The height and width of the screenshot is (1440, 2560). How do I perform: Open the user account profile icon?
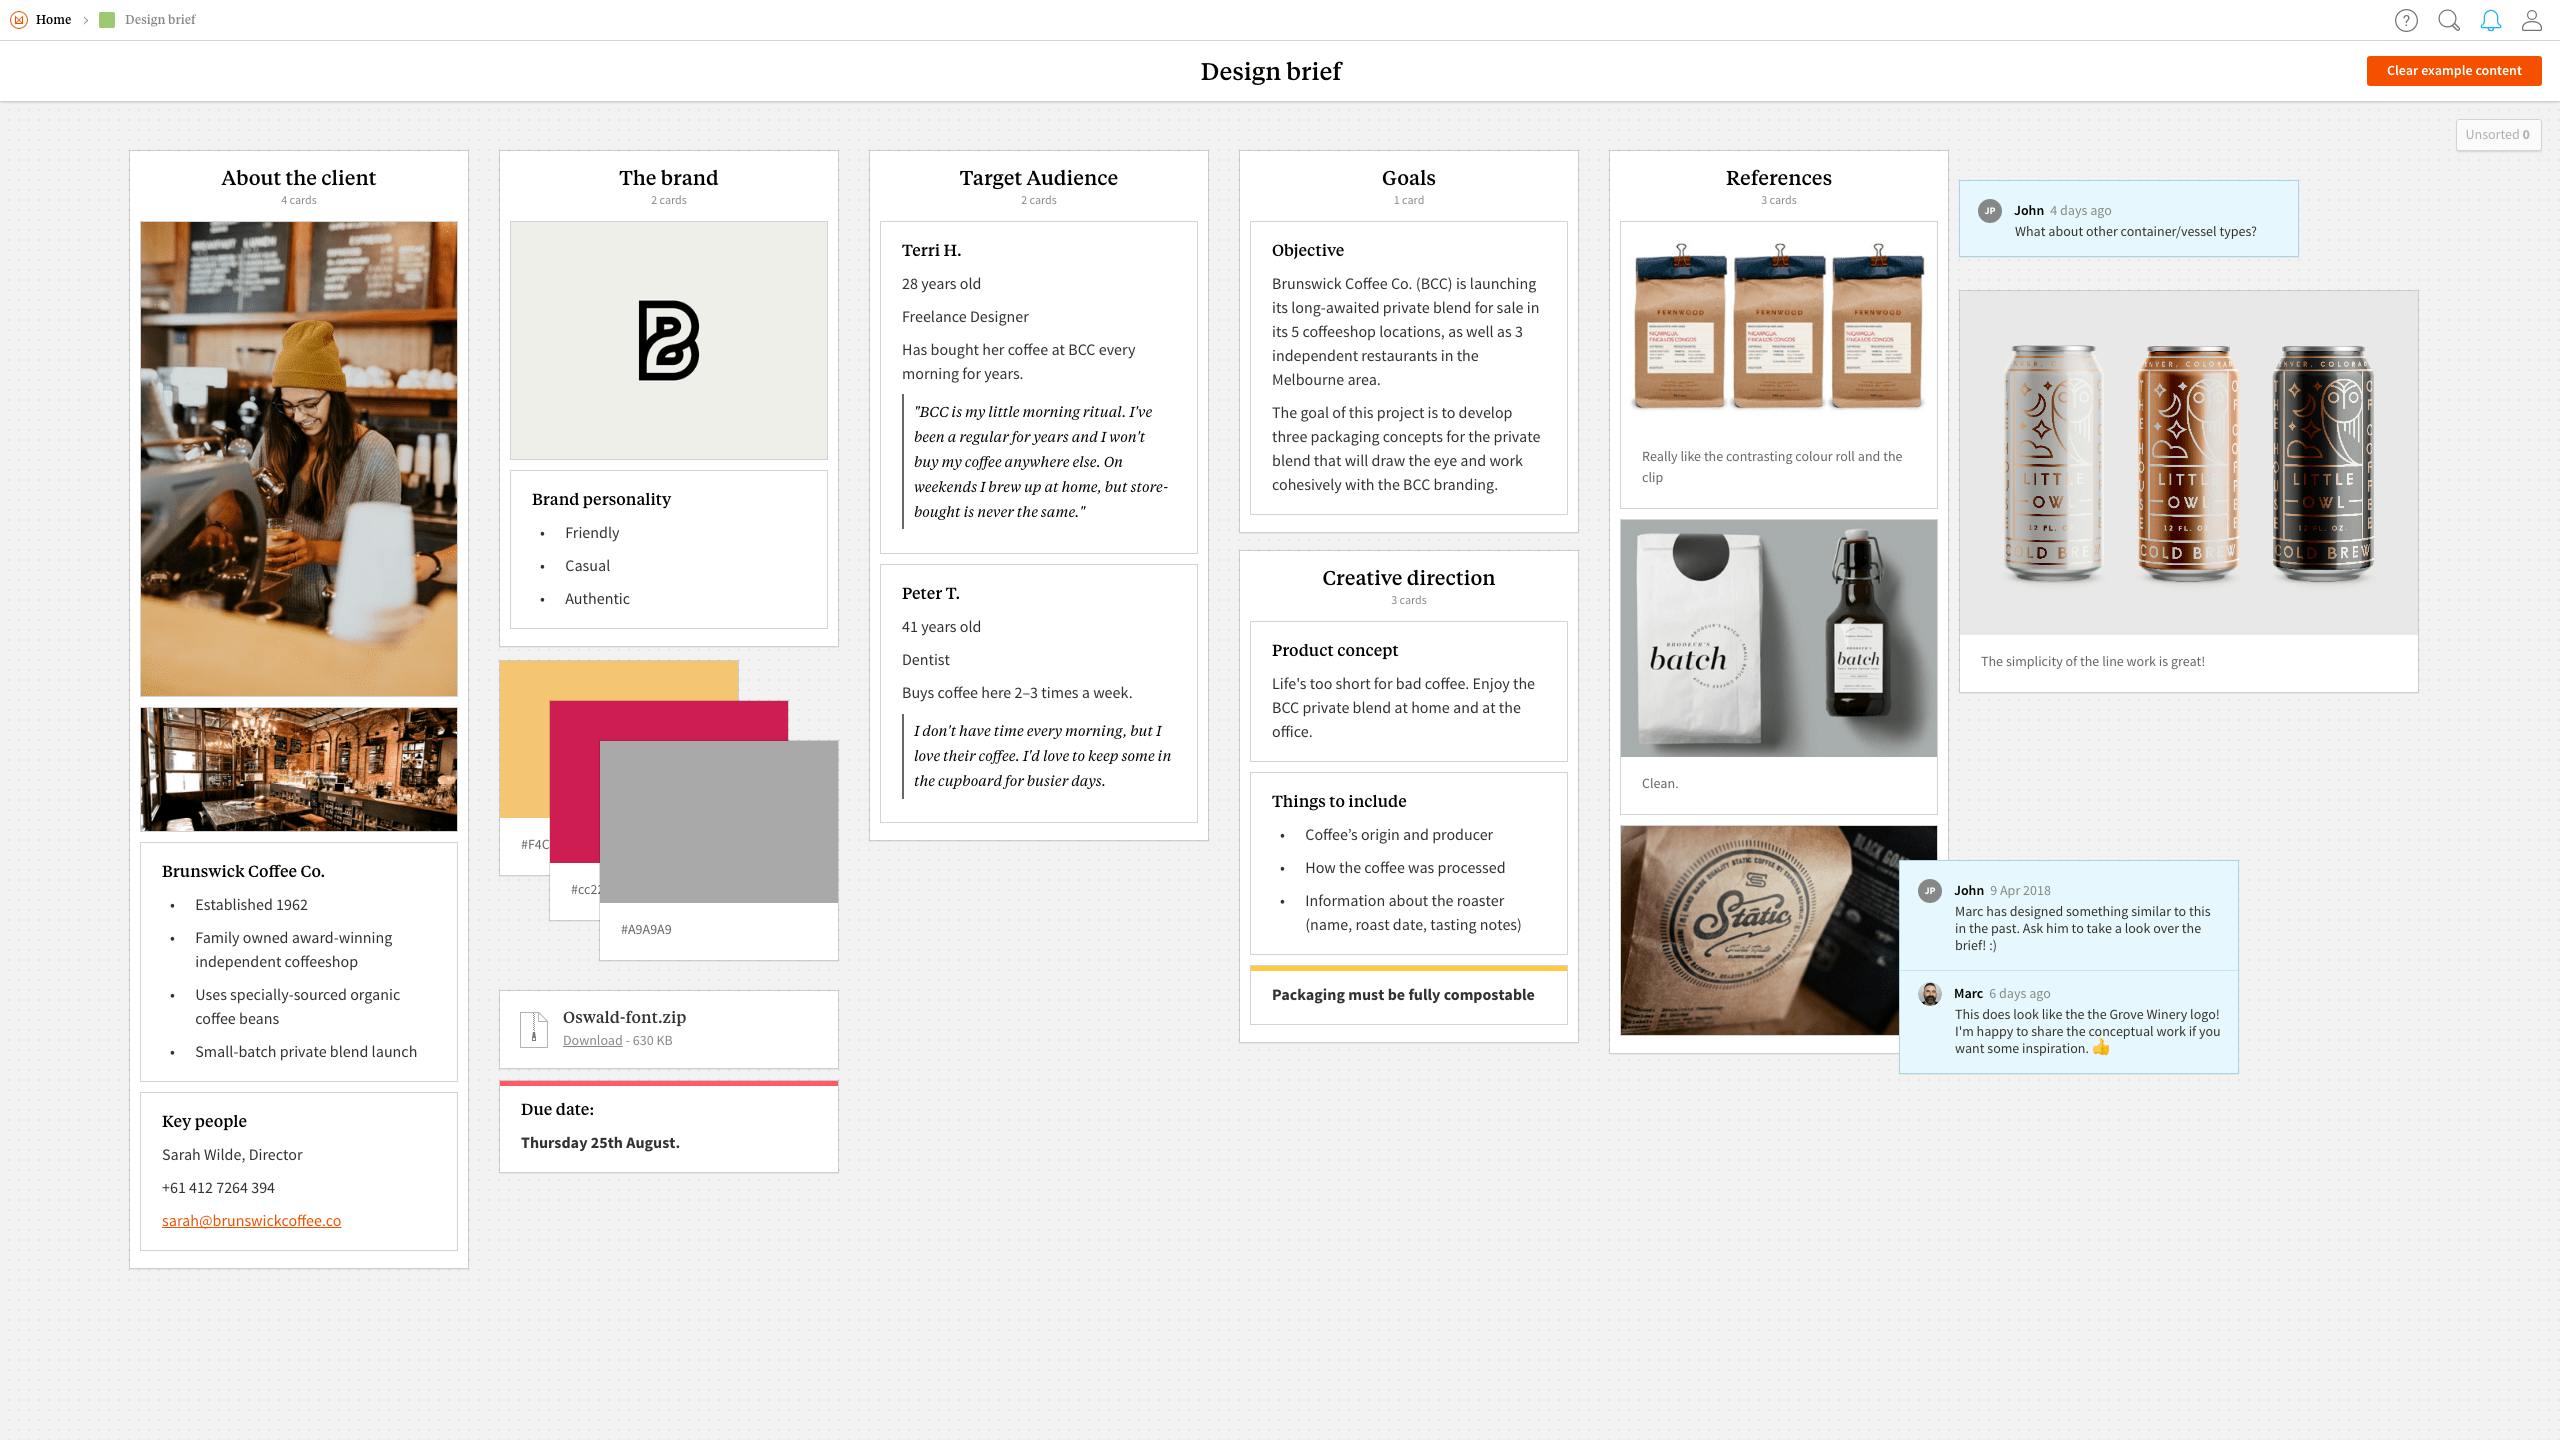[x=2532, y=20]
